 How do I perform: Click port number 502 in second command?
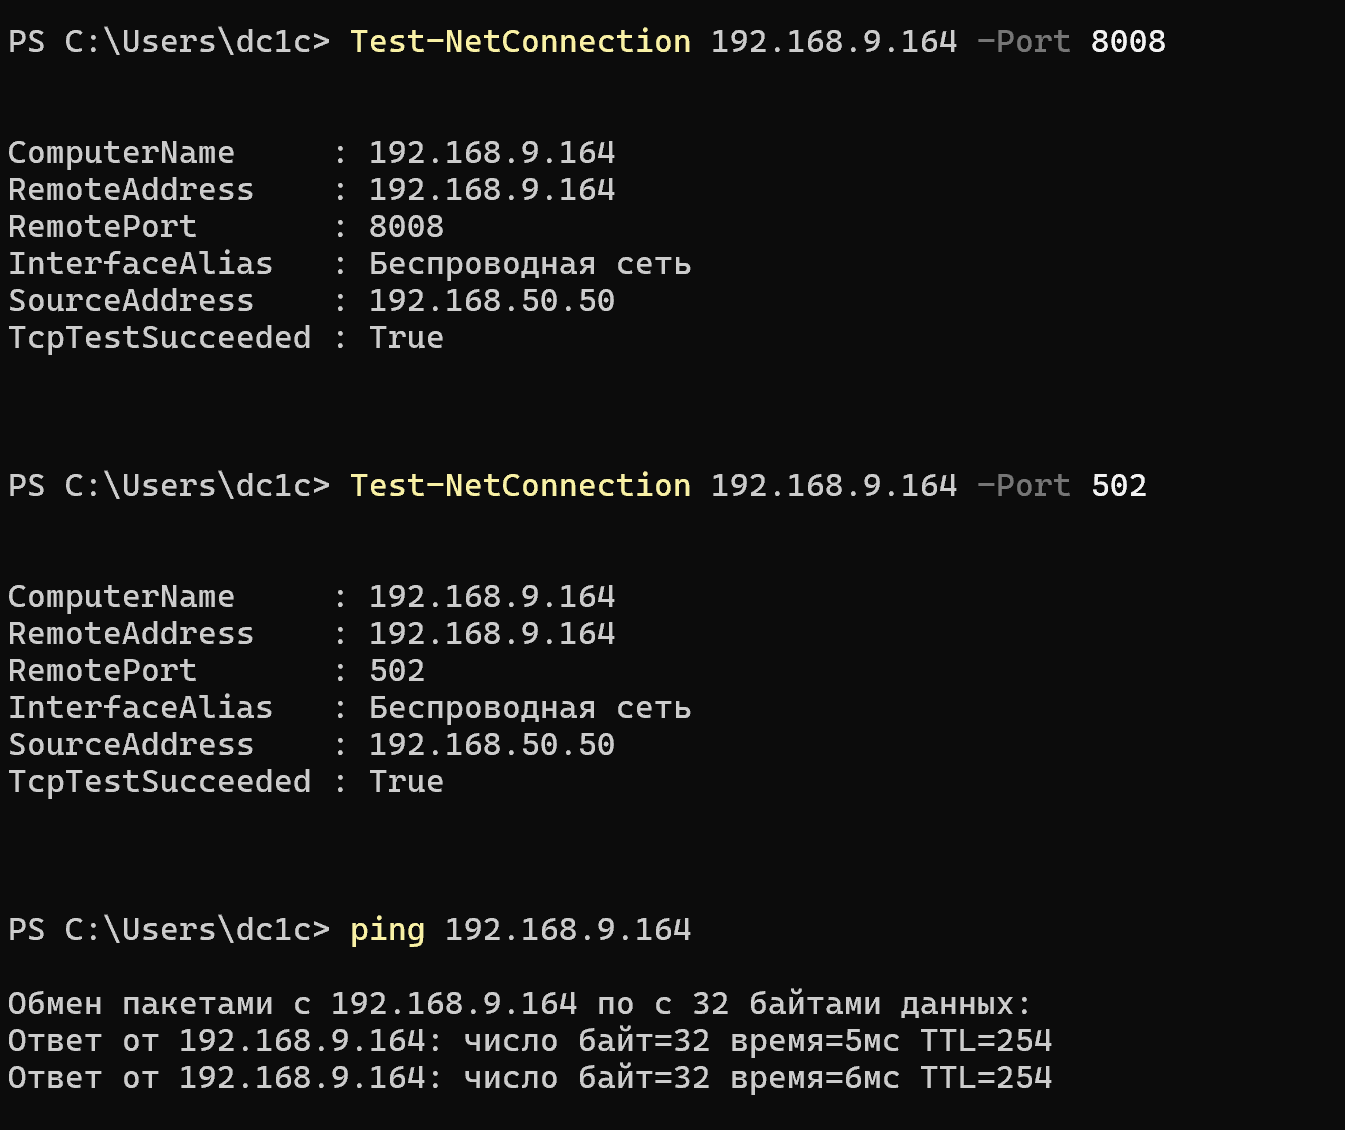coord(1119,486)
